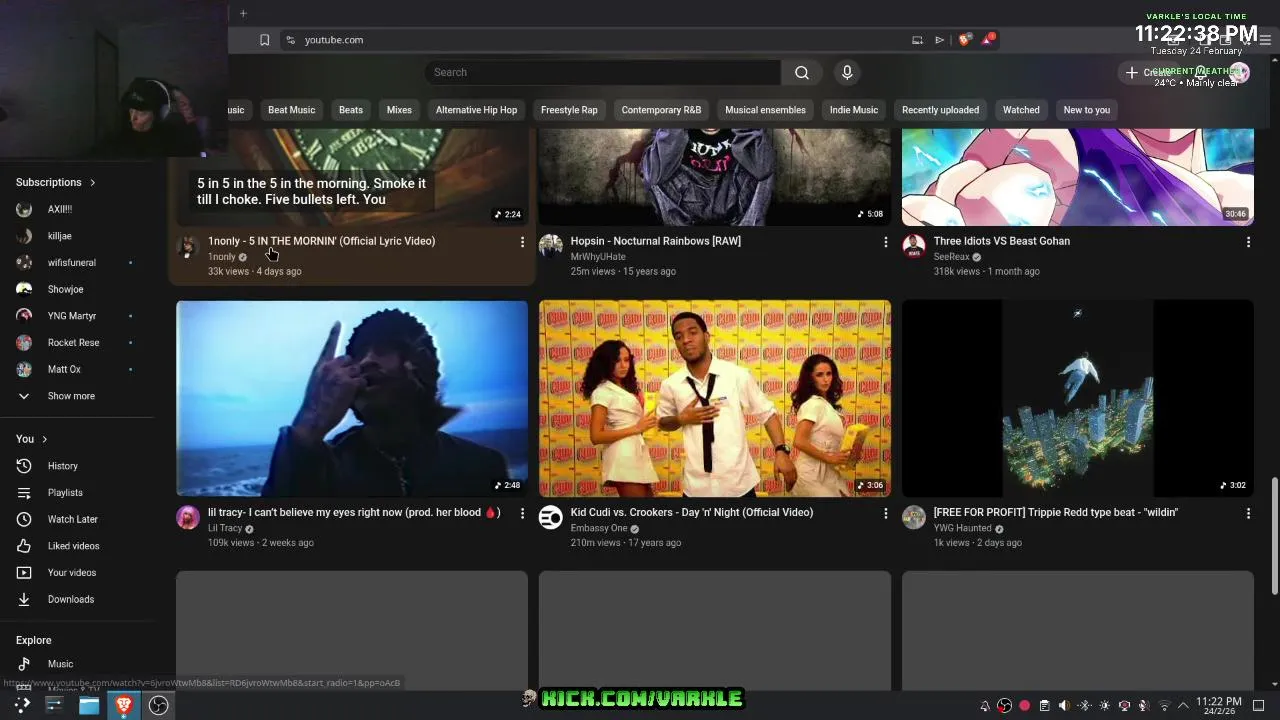Screen dimensions: 1280x720
Task: Select the Indie Music chip
Action: coord(853,110)
